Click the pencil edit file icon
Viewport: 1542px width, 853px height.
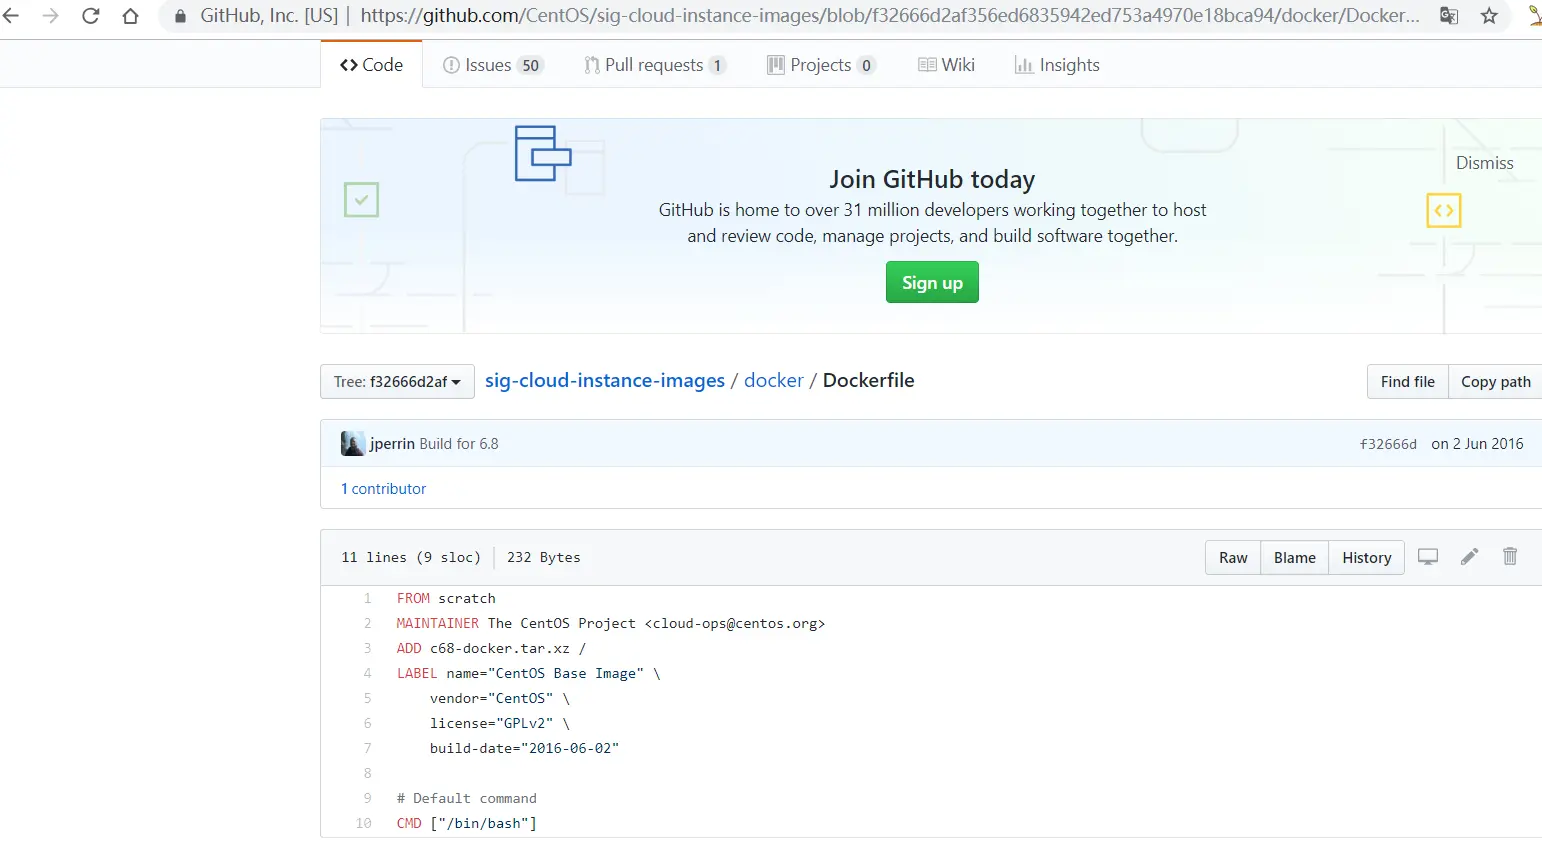[1469, 556]
